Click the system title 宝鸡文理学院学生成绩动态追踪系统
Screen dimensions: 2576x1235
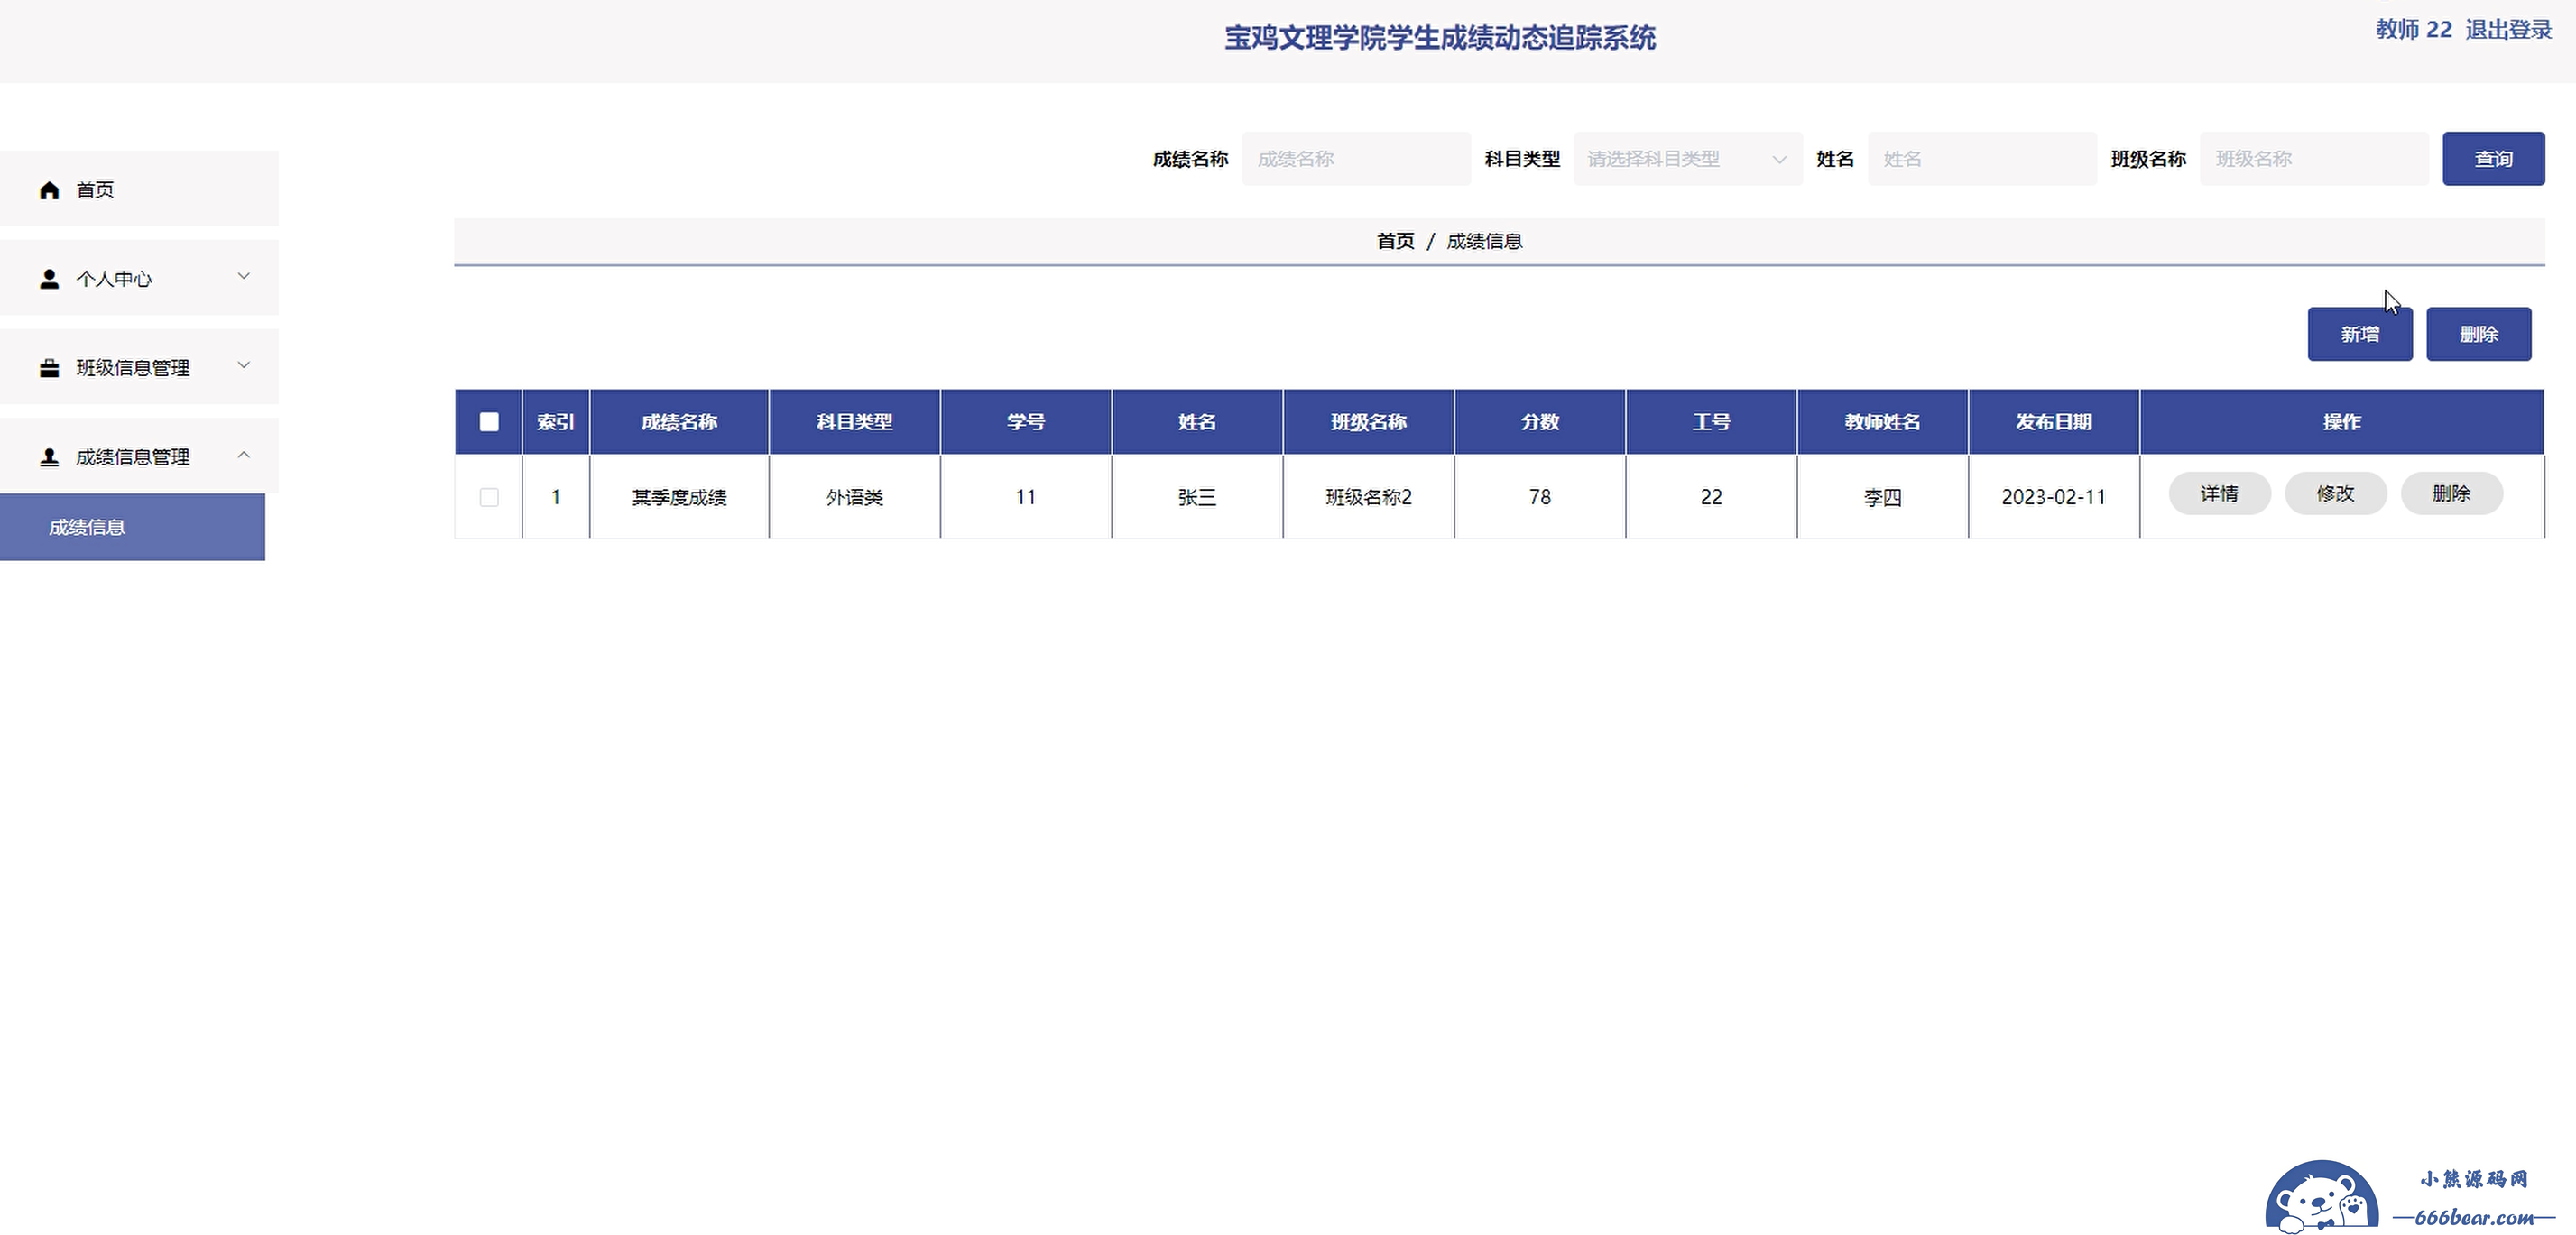(x=1440, y=38)
